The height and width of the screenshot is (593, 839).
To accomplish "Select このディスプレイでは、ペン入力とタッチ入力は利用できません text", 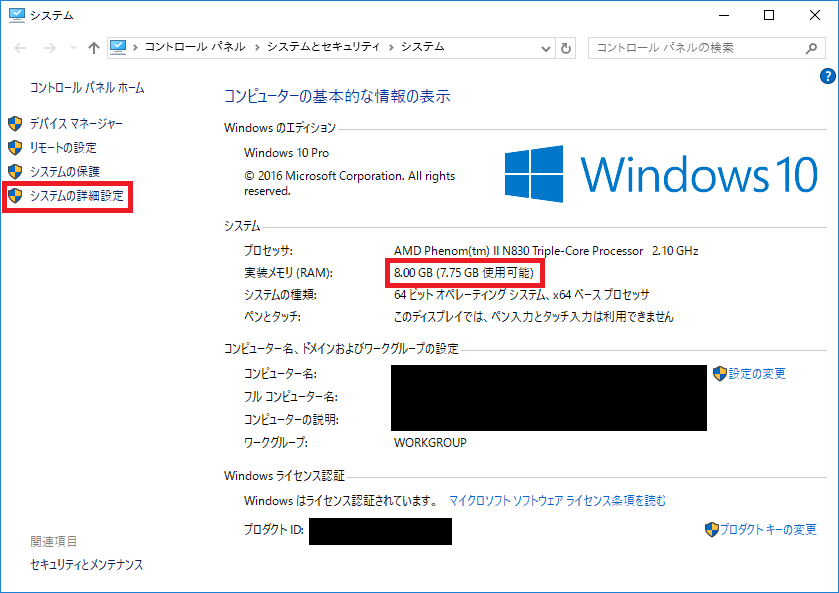I will (x=533, y=317).
